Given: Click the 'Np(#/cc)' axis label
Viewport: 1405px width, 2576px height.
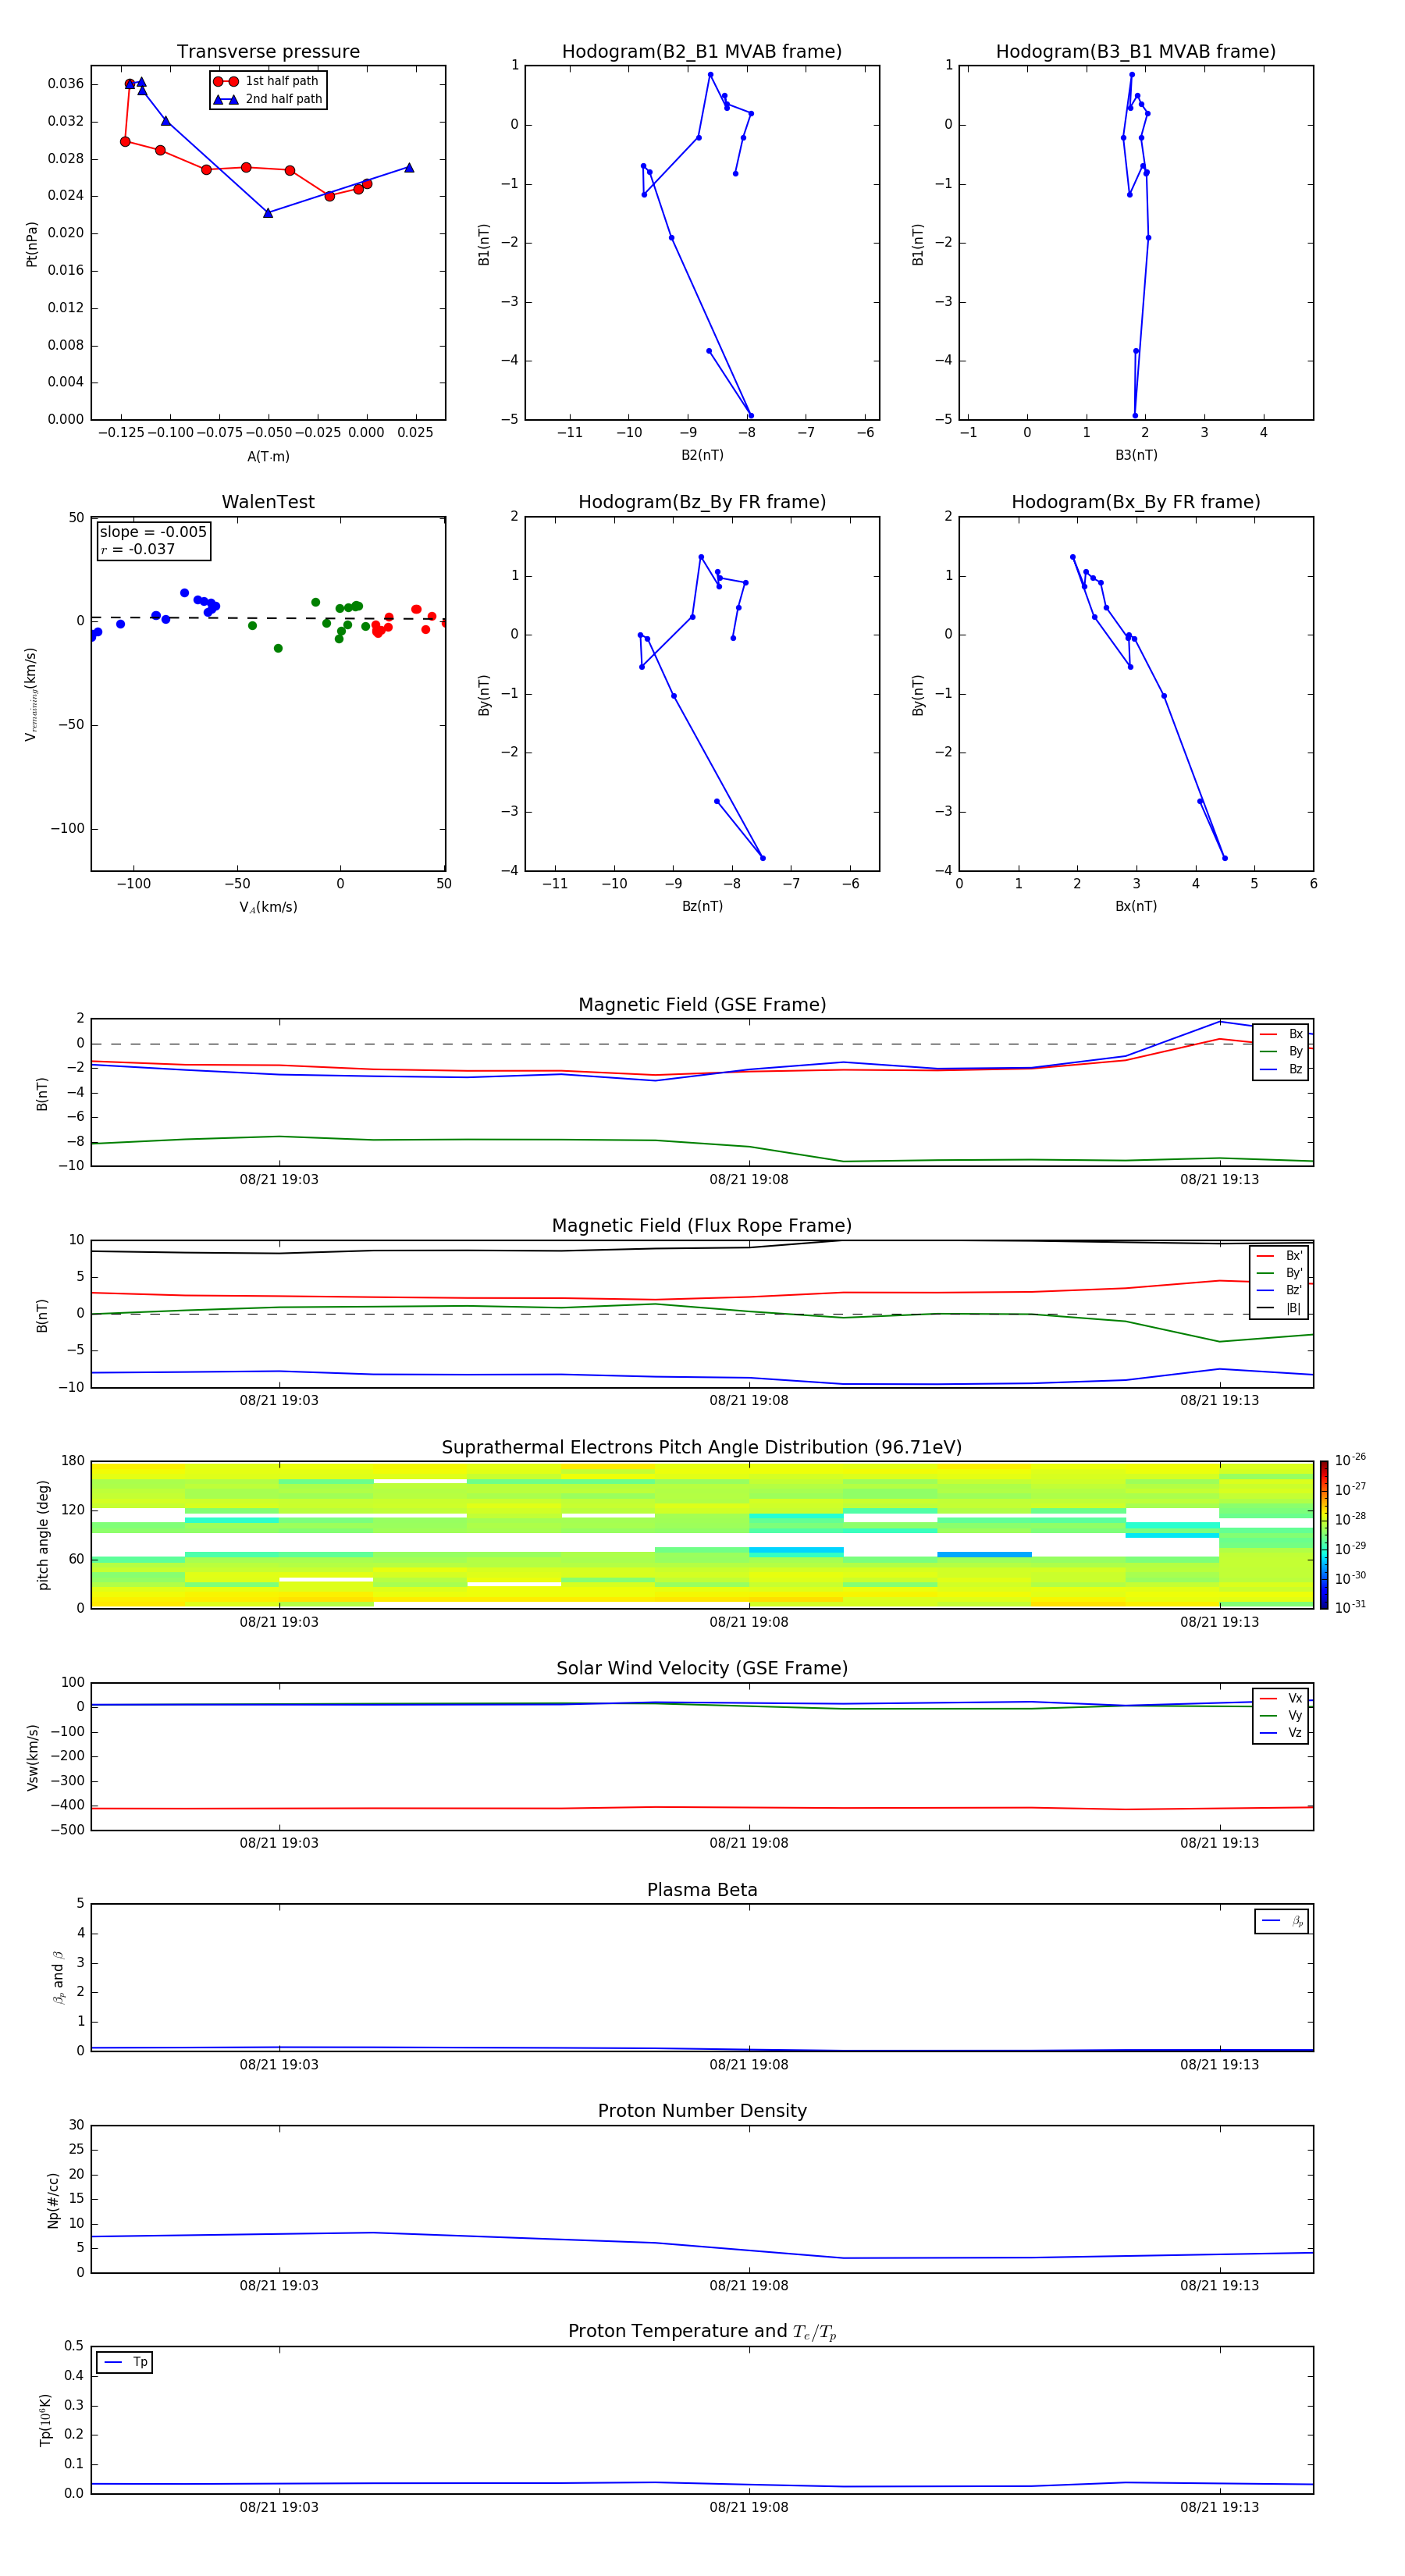Looking at the screenshot, I should point(53,2200).
